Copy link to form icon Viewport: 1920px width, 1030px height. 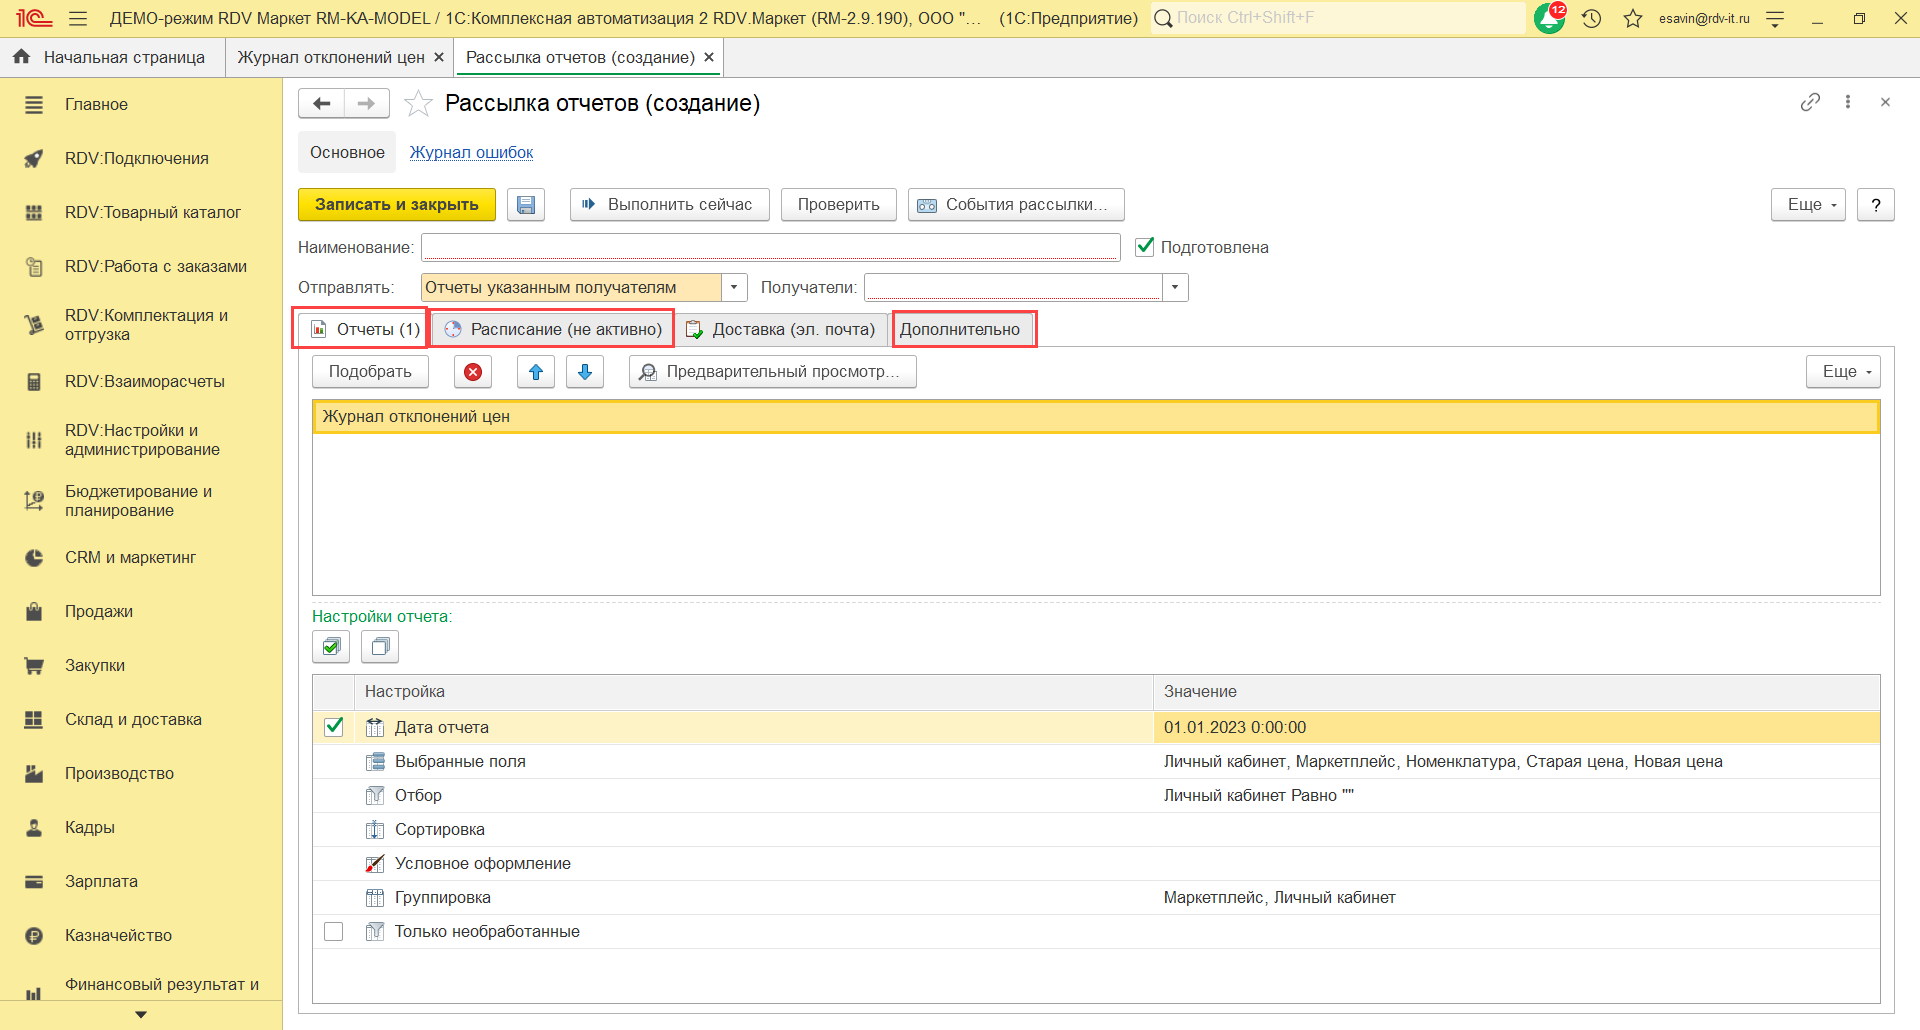point(1810,102)
